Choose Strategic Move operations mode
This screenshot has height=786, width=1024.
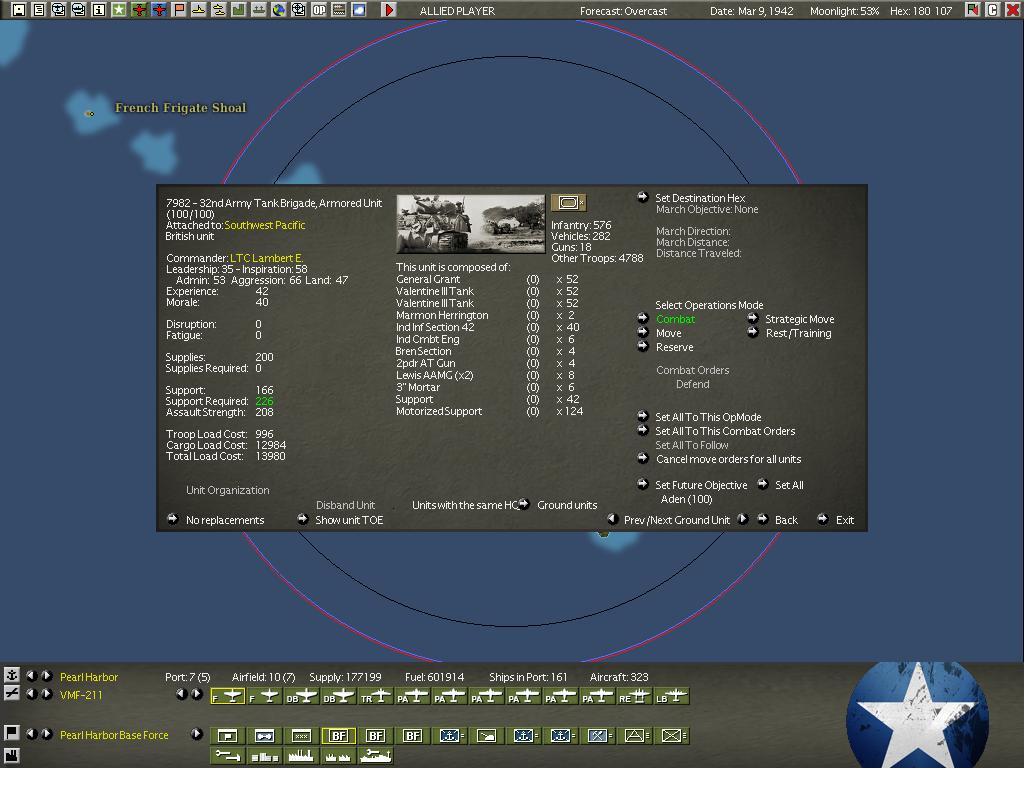799,319
